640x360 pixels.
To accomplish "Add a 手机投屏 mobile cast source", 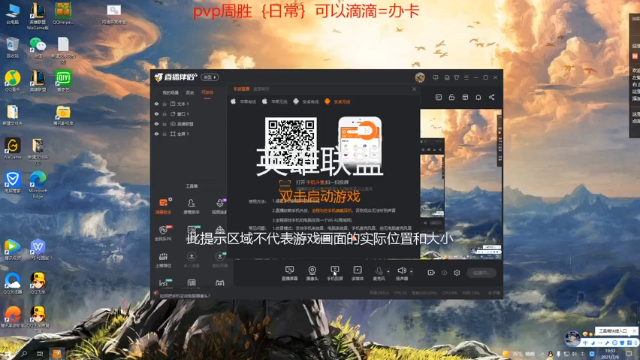I will (x=335, y=273).
